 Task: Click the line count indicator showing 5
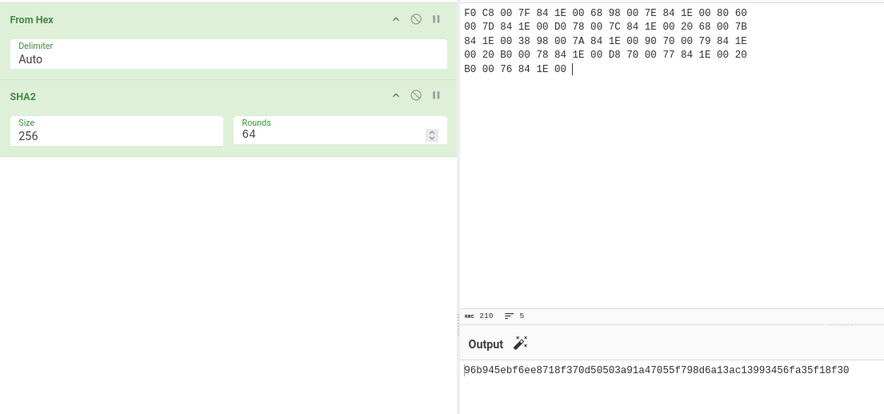click(x=514, y=316)
